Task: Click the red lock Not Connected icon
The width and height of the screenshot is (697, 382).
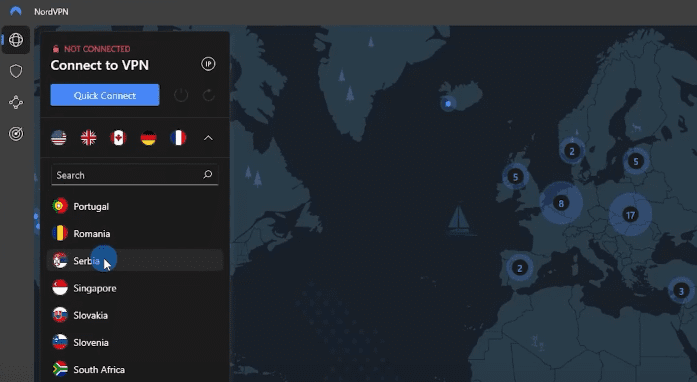Action: 56,49
